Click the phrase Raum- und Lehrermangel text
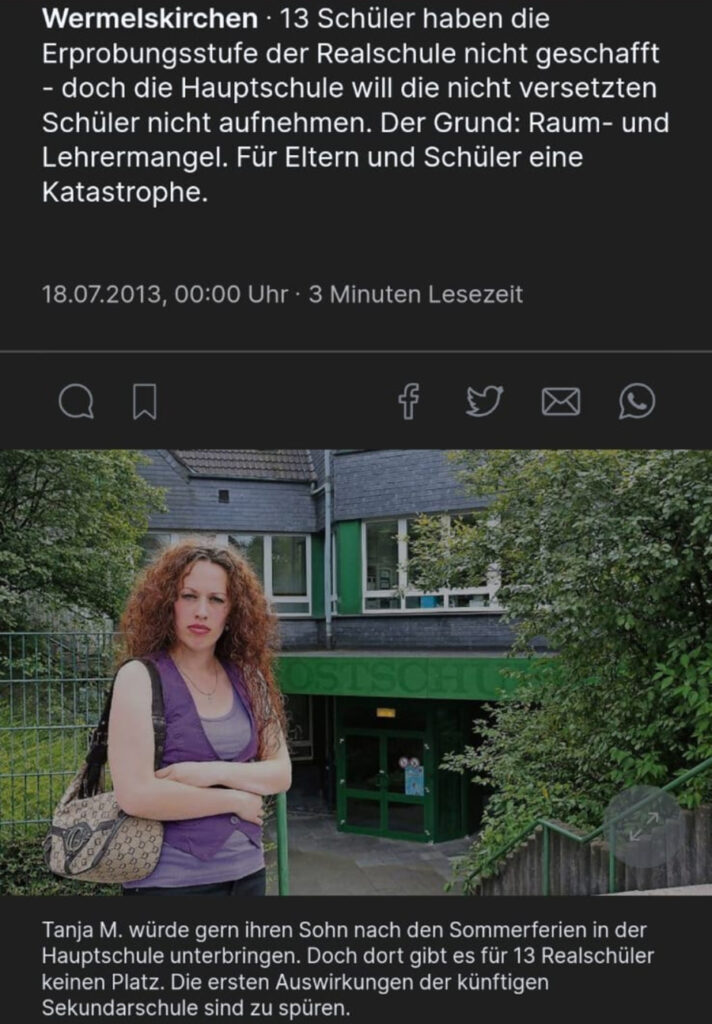The image size is (712, 1024). [x=356, y=140]
